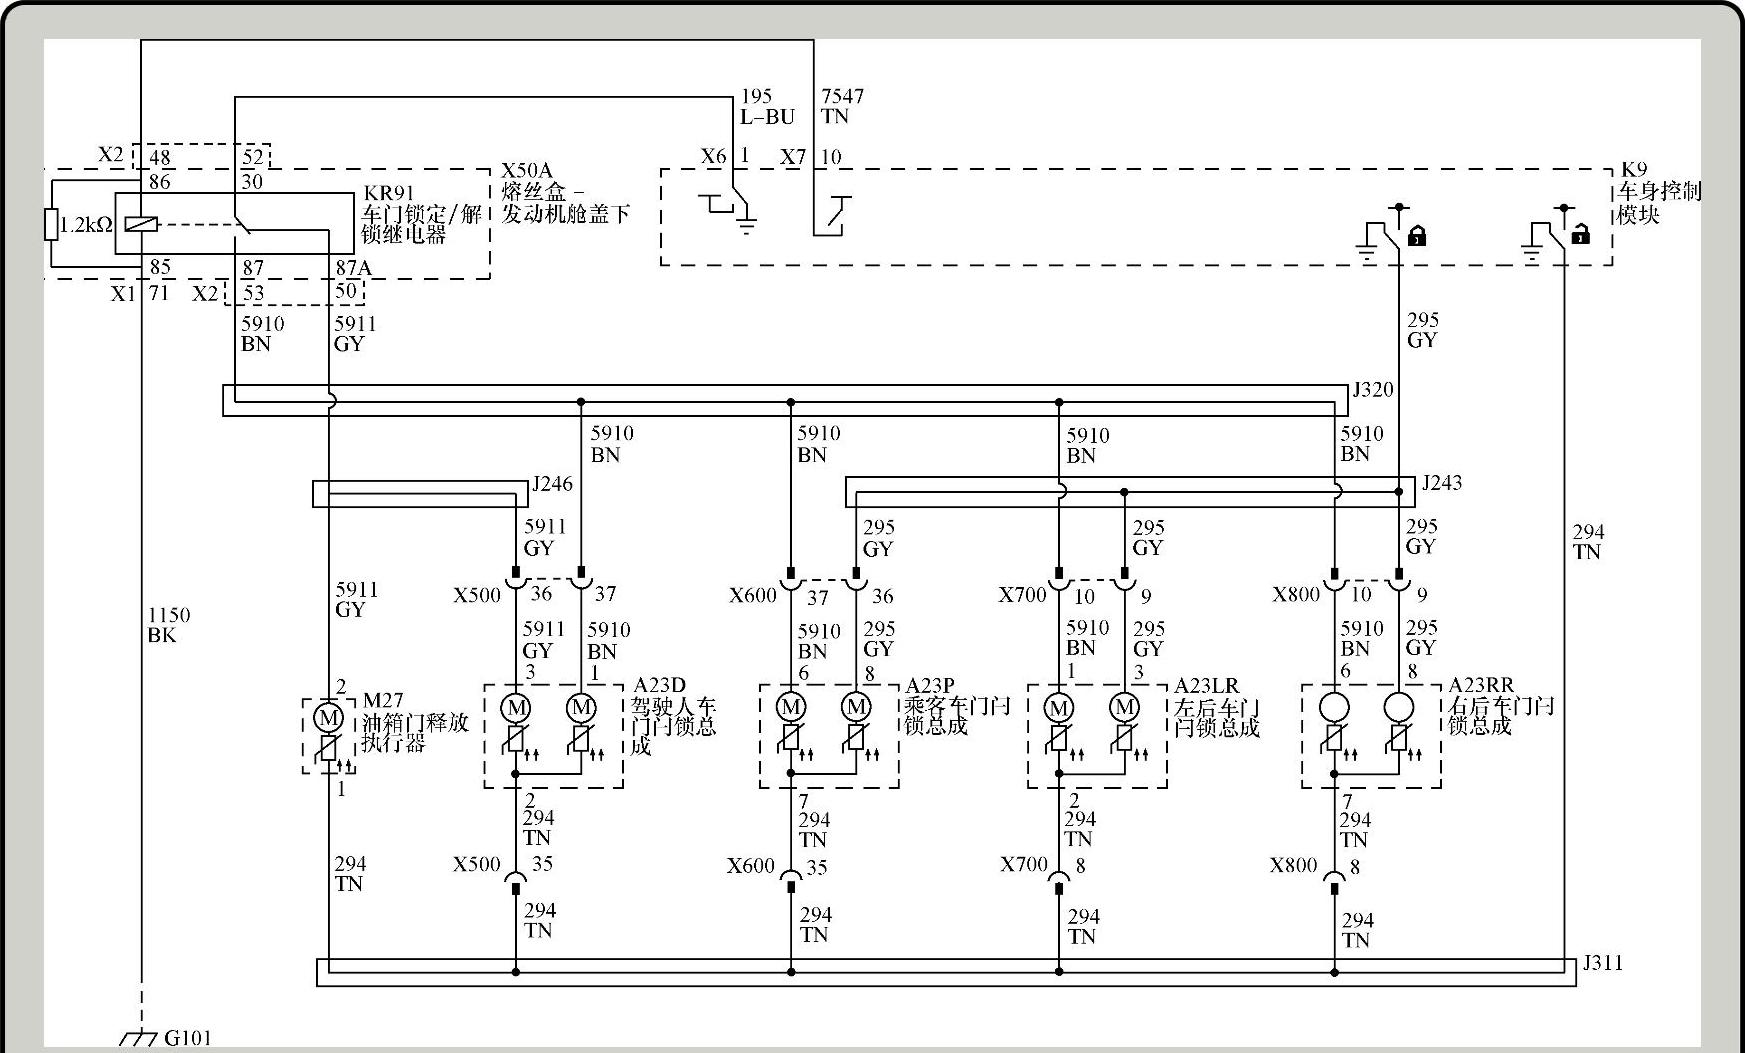Click the ground switch symbol at X6 pin 1
This screenshot has height=1053, width=1745.
(x=730, y=208)
